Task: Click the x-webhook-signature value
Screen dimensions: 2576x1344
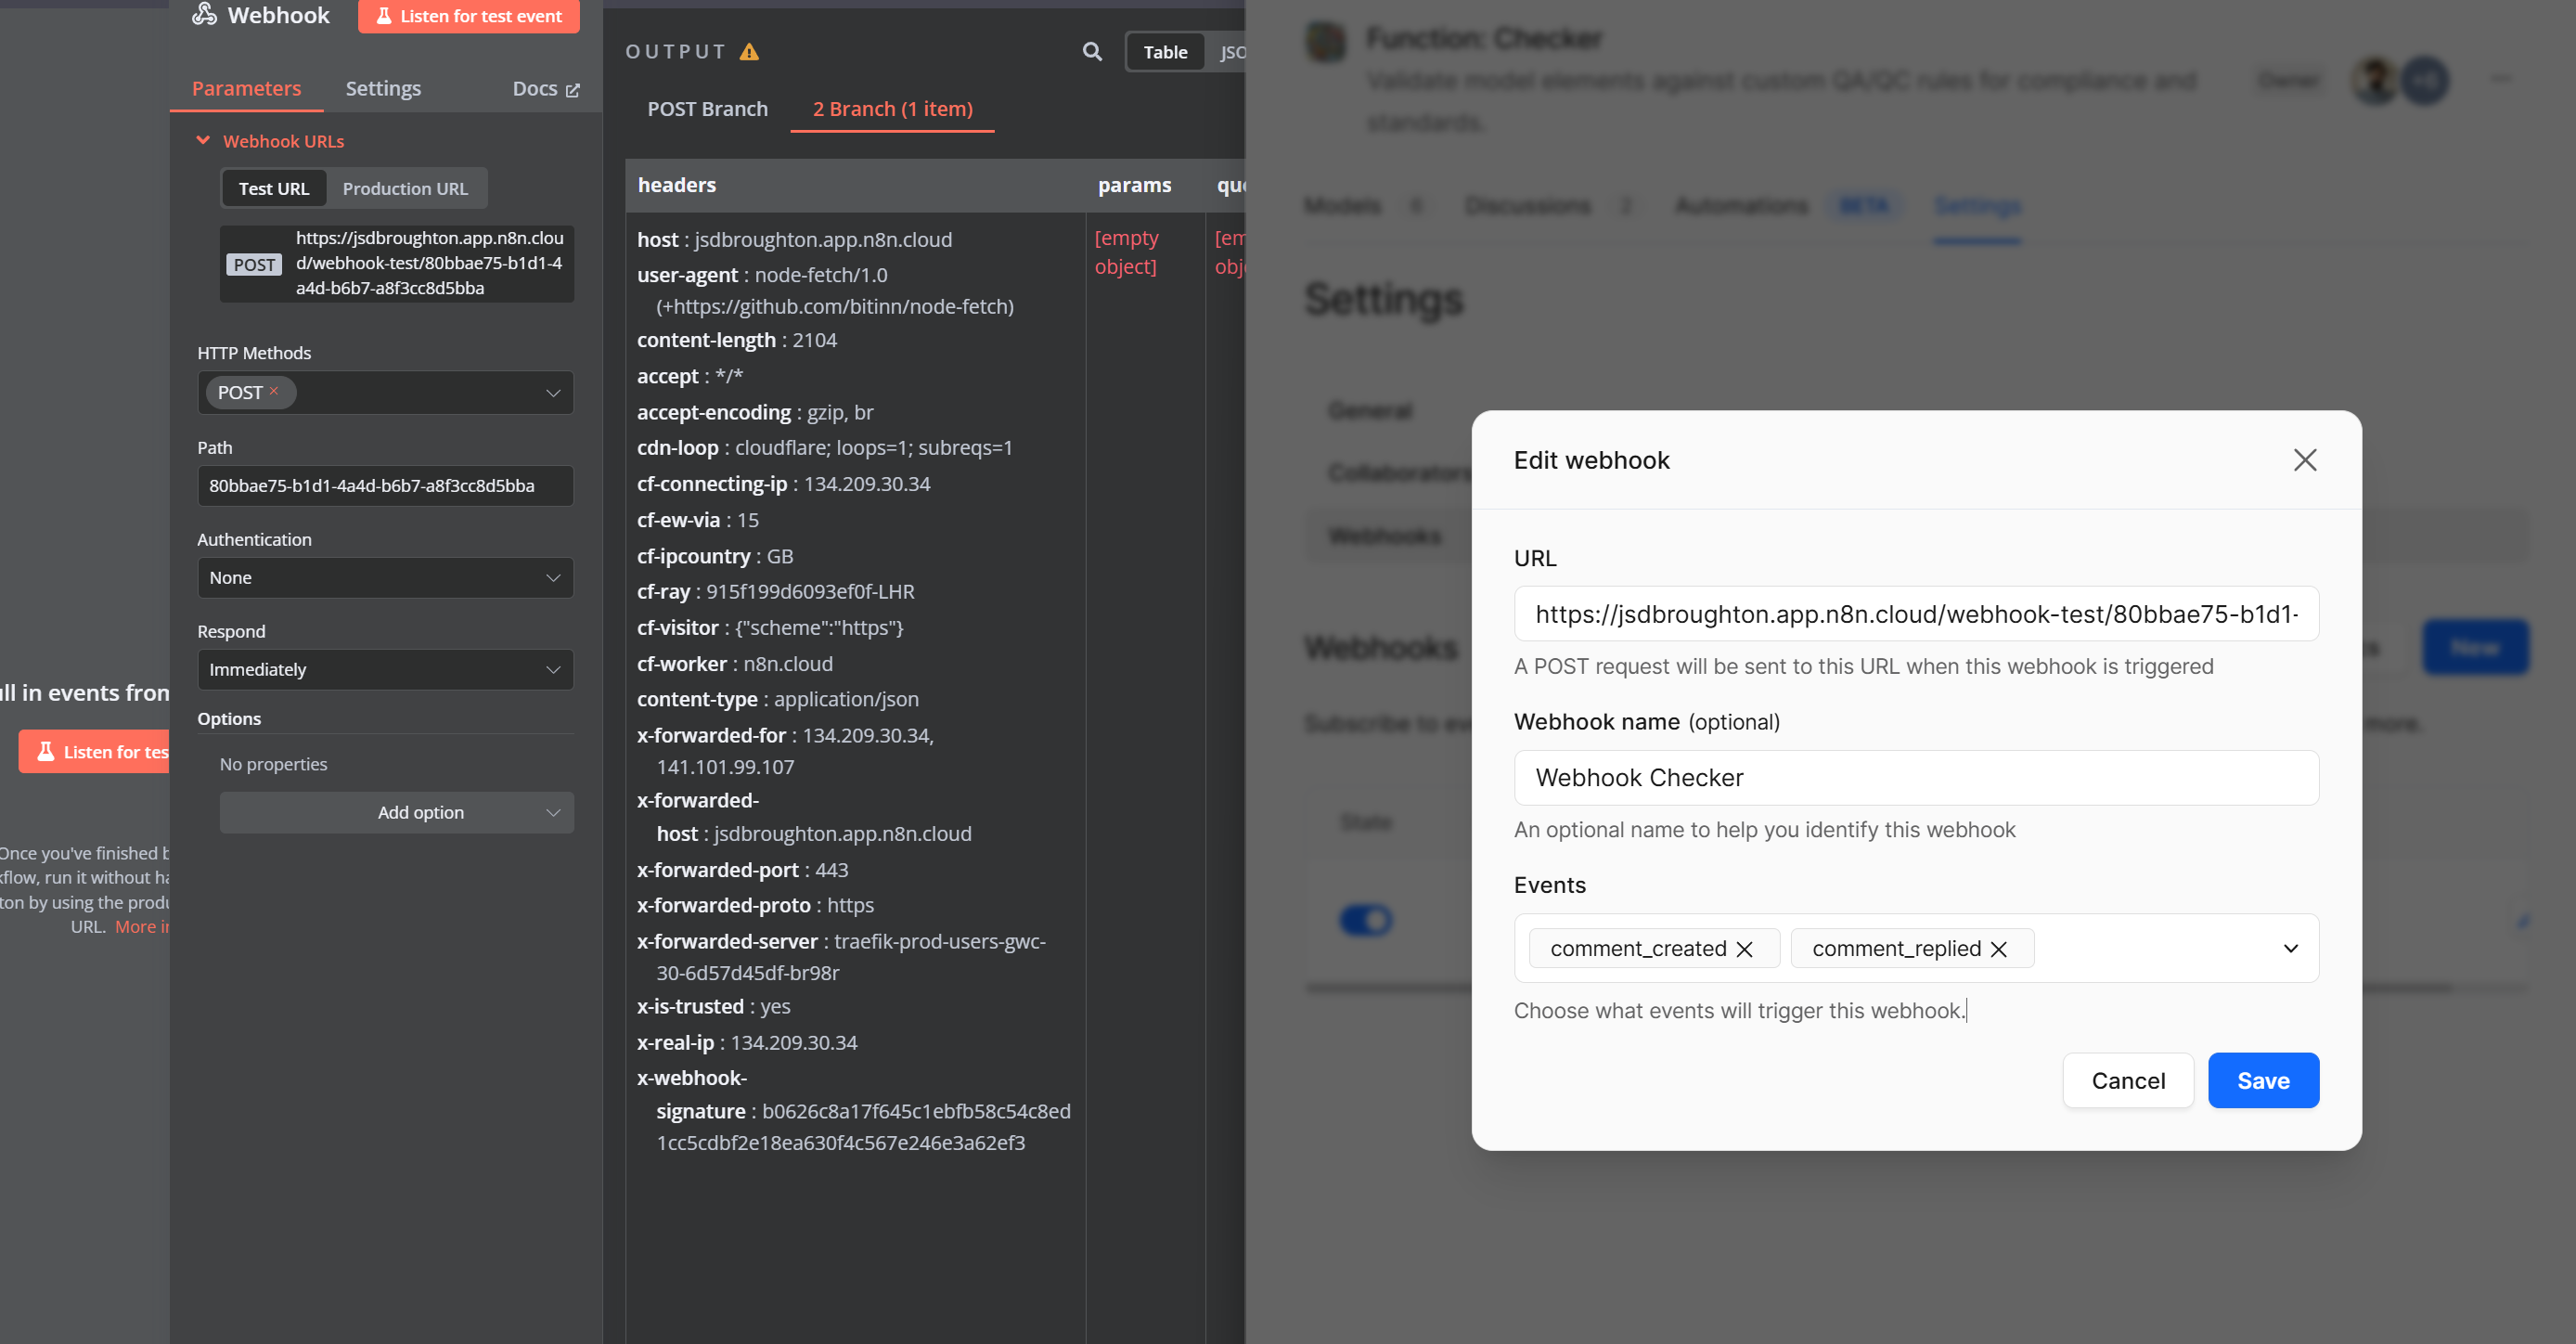Action: point(863,1127)
